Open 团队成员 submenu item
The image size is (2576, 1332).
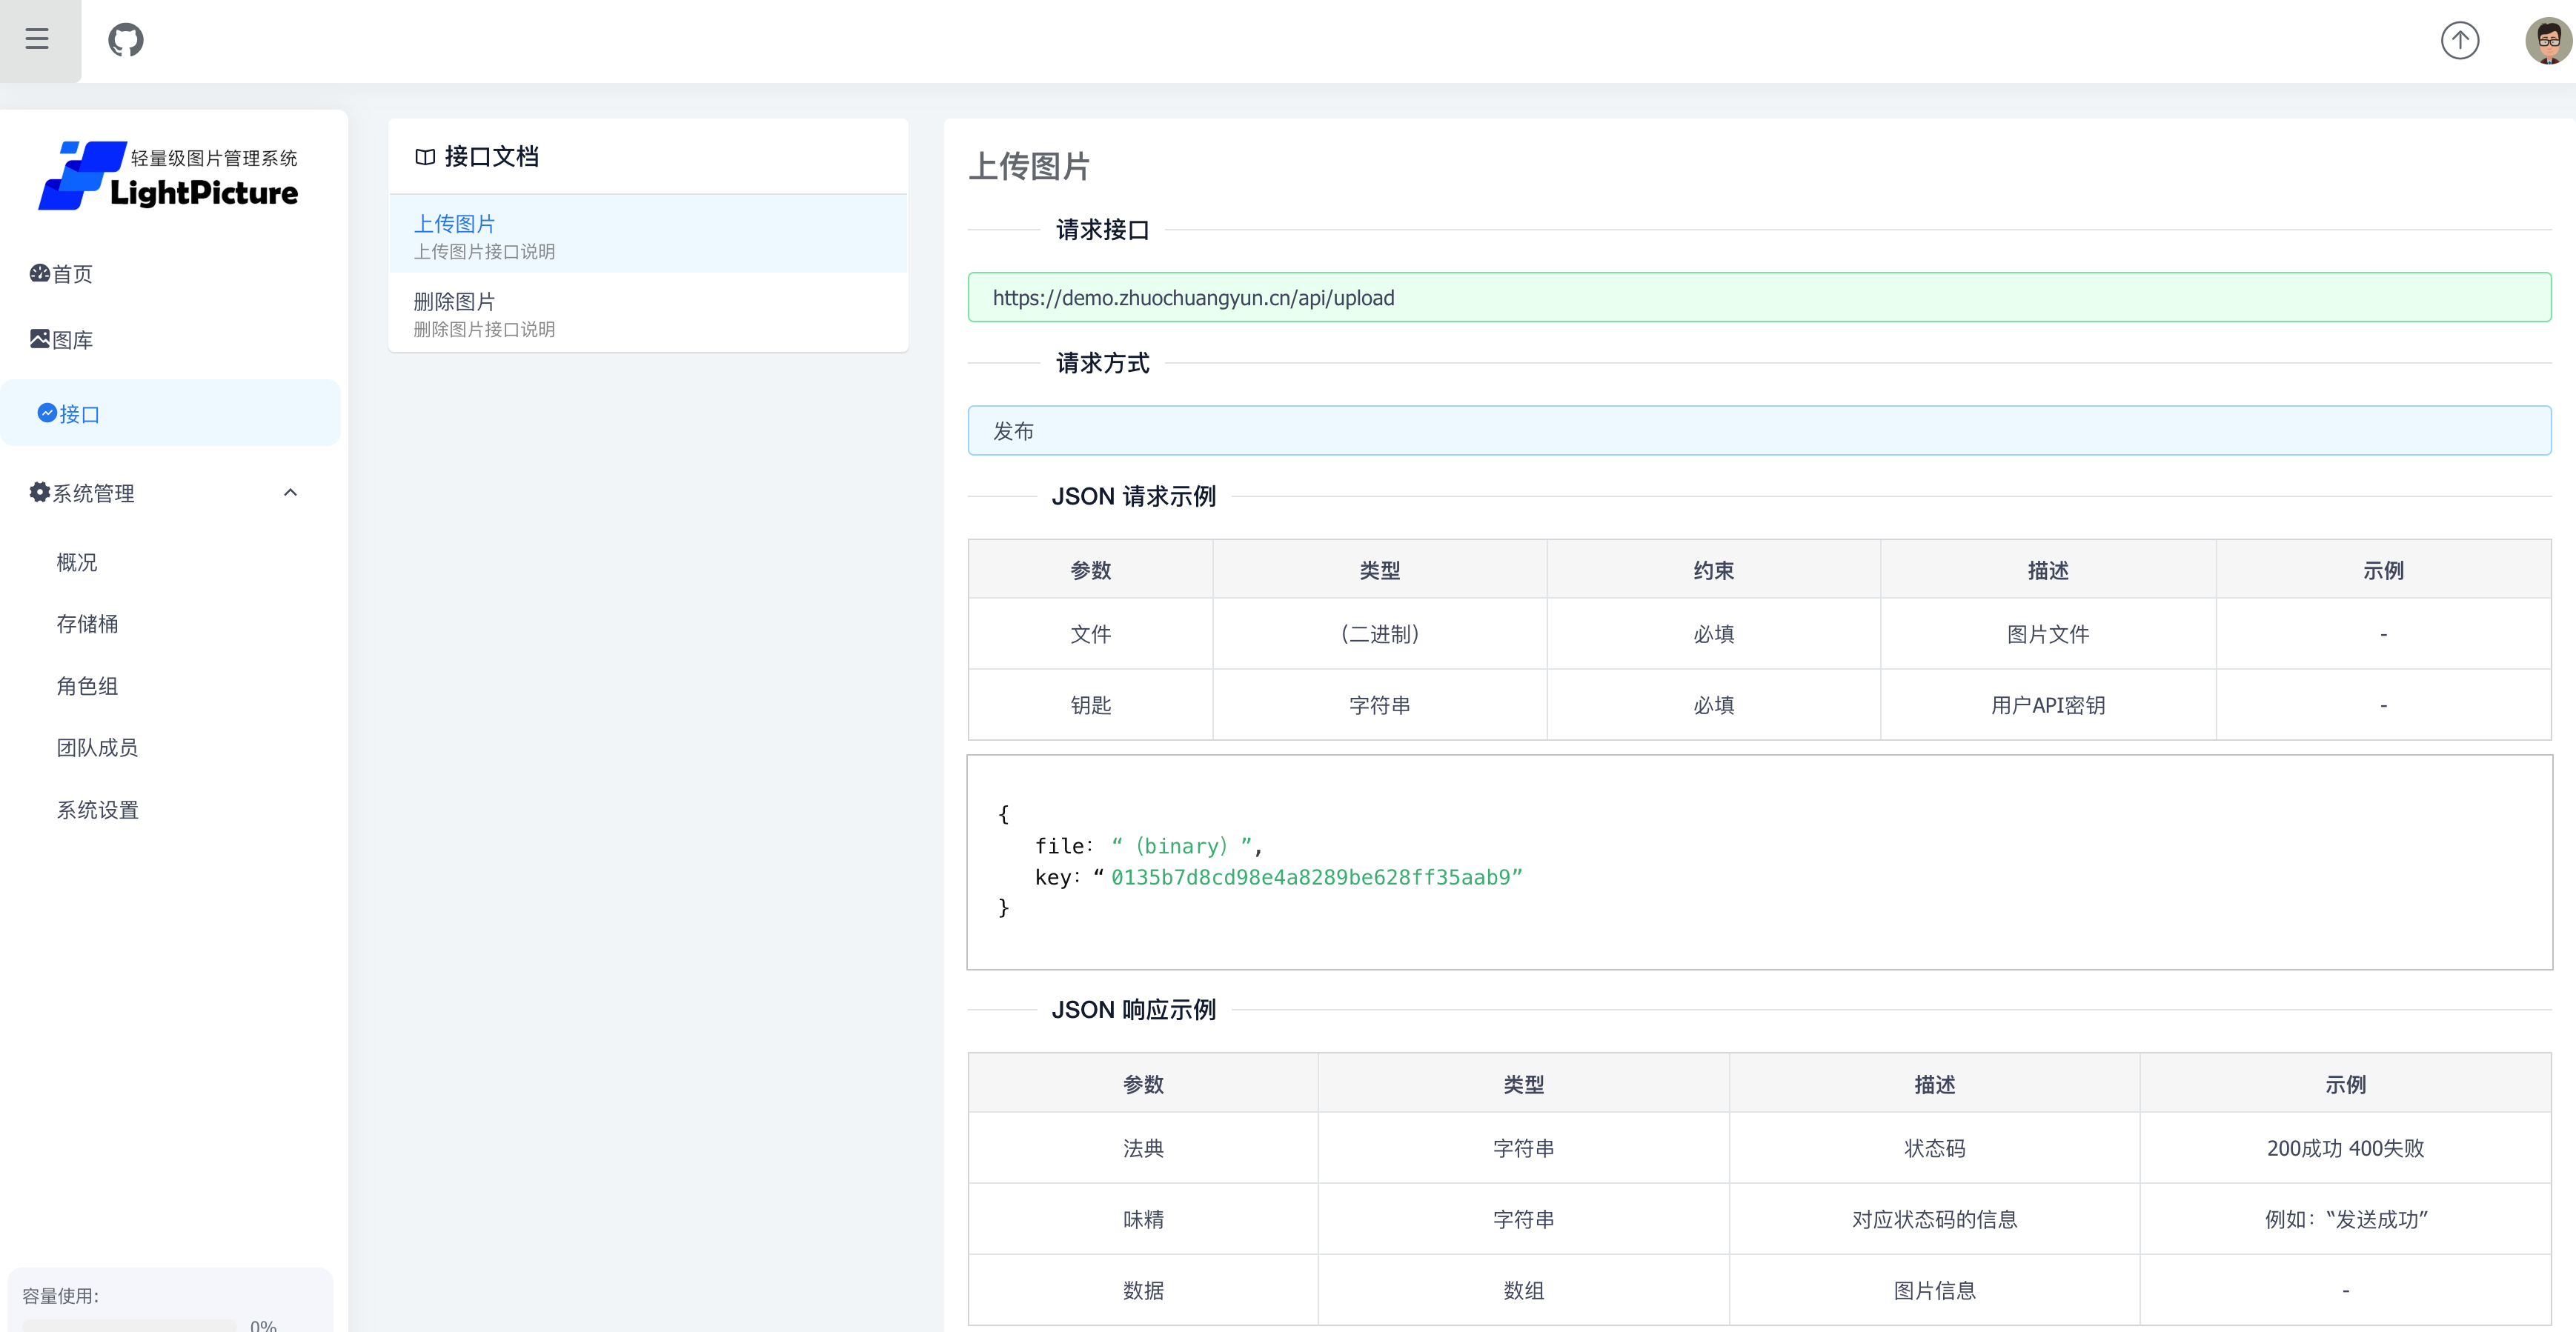pyautogui.click(x=97, y=748)
